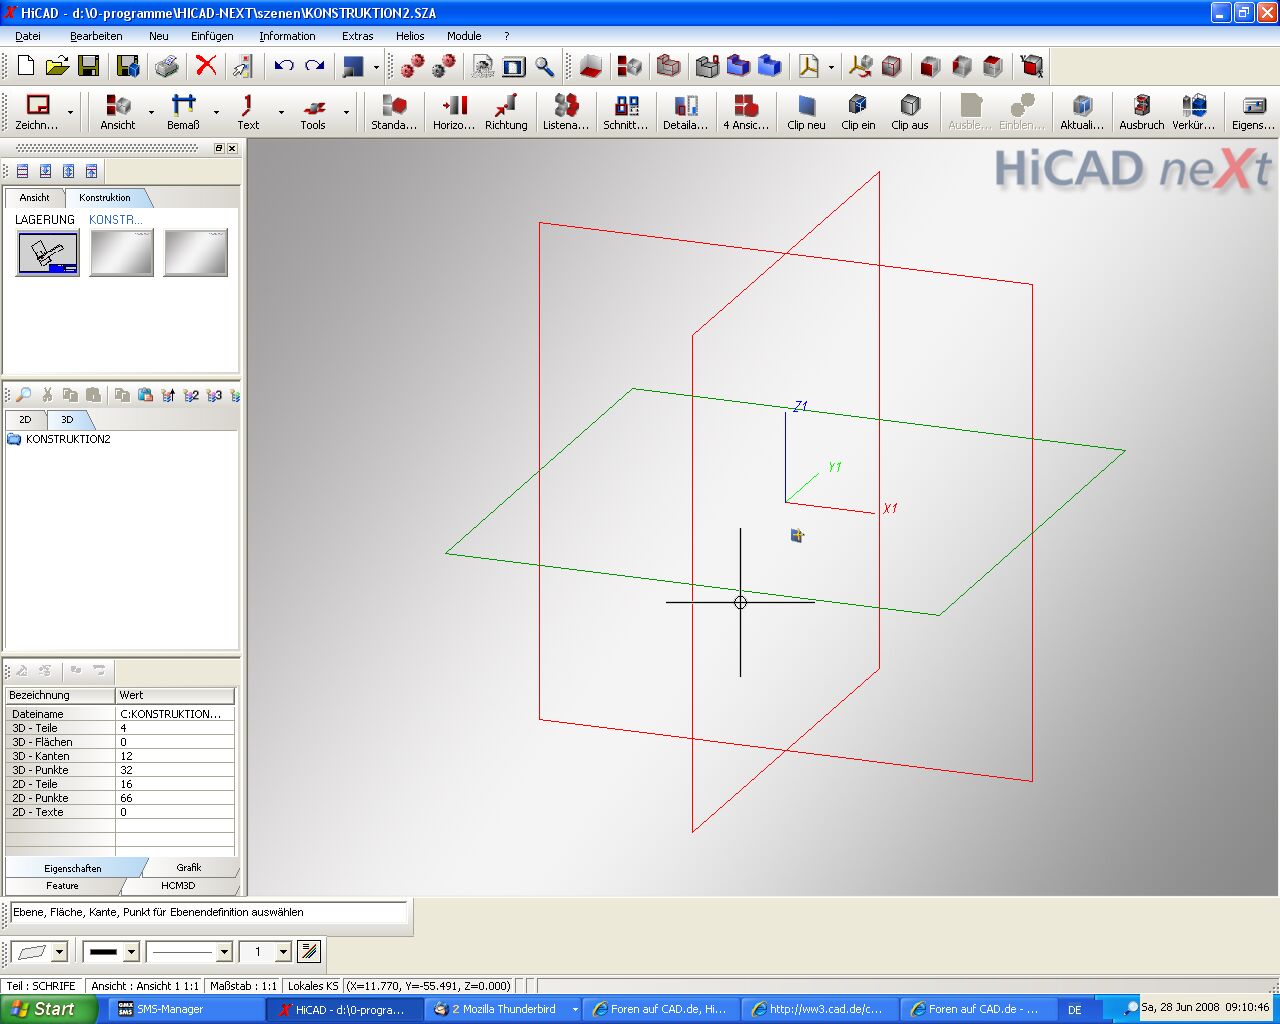Click the PDF export icon
The height and width of the screenshot is (1024, 1280).
tap(808, 66)
